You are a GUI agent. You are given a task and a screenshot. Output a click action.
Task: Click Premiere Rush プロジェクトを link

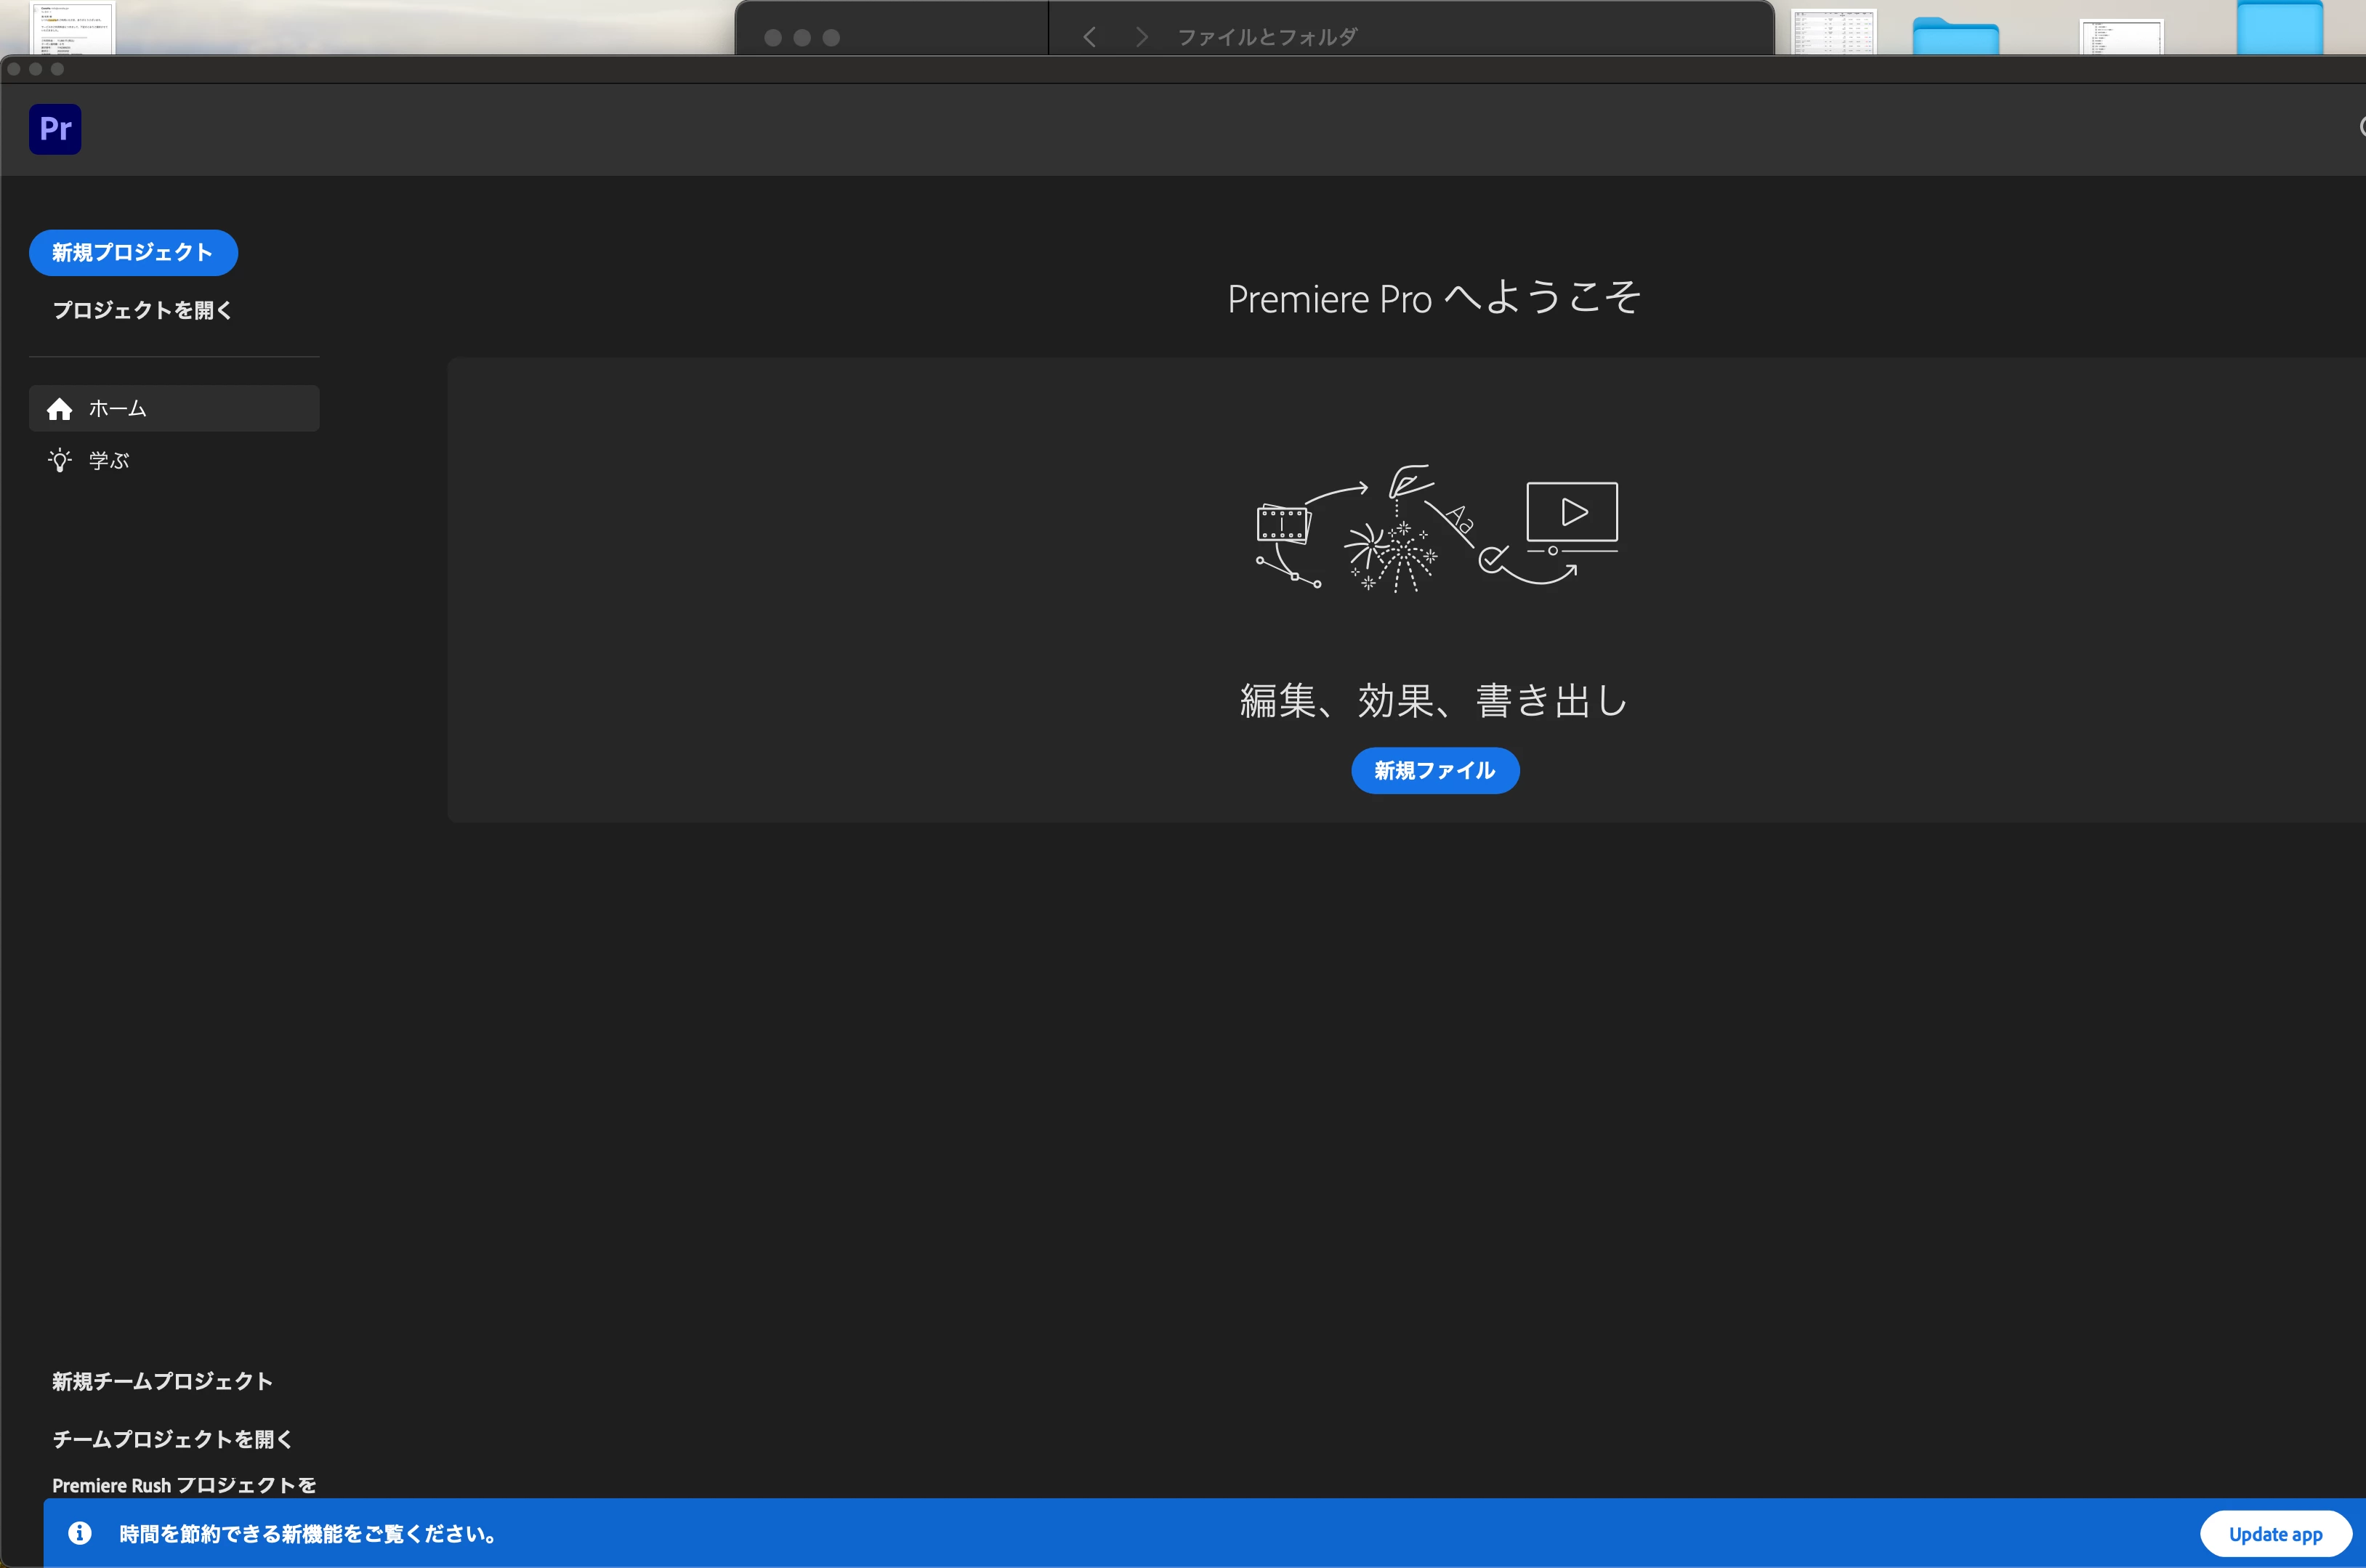click(x=184, y=1486)
